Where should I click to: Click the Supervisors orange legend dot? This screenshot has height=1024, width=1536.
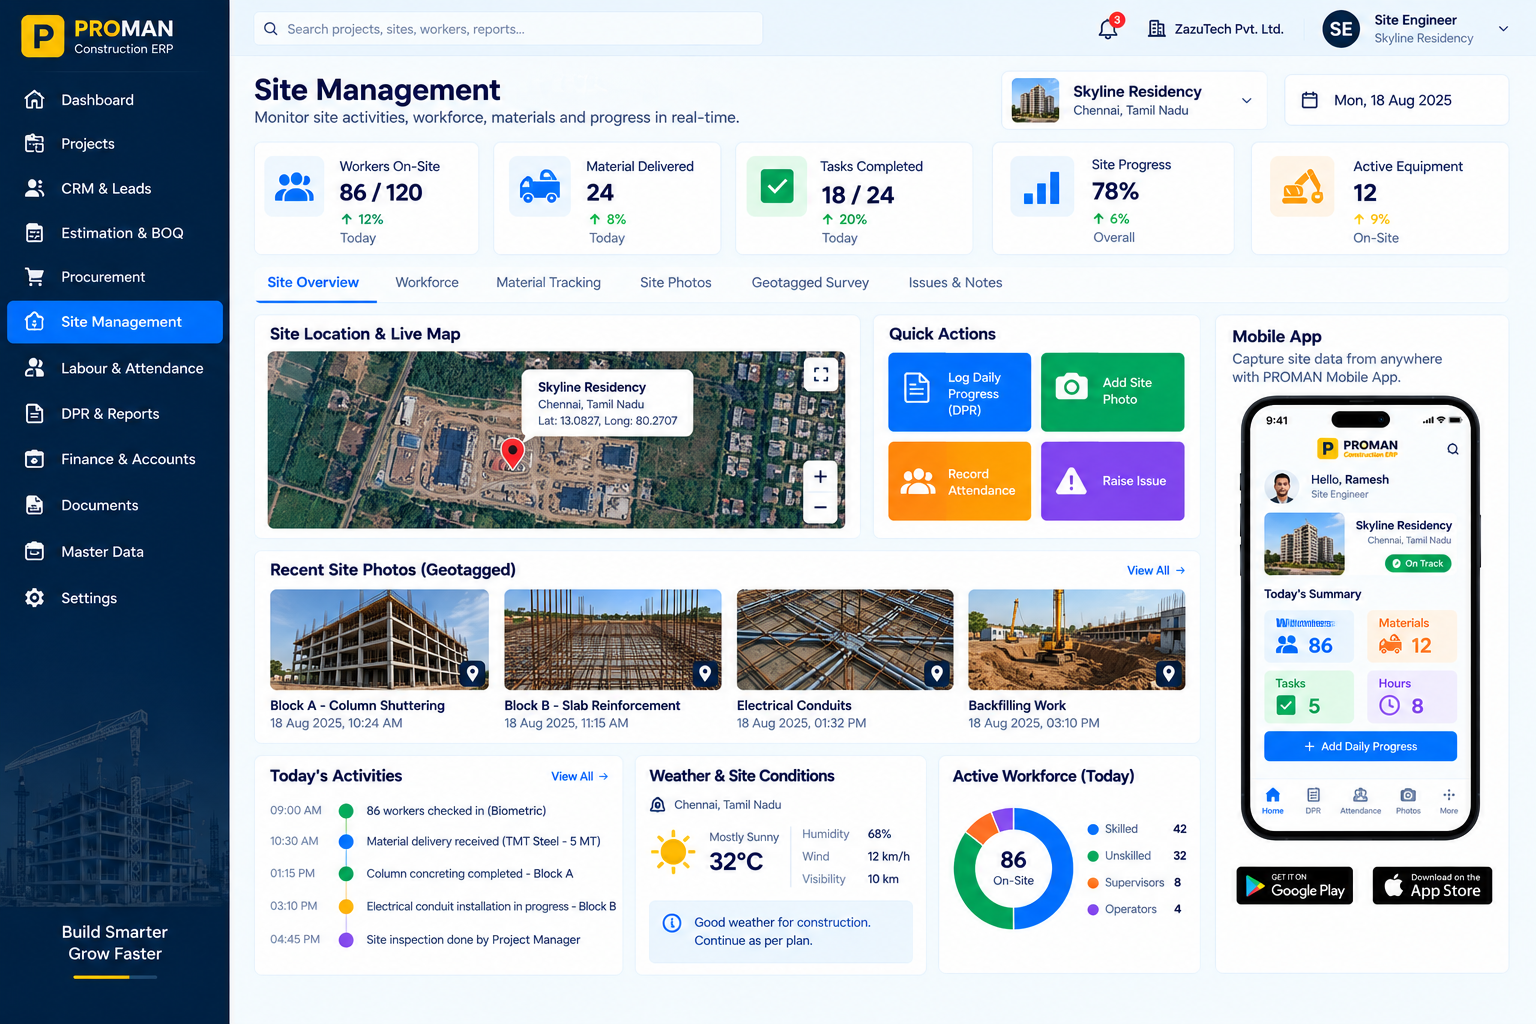tap(1093, 883)
